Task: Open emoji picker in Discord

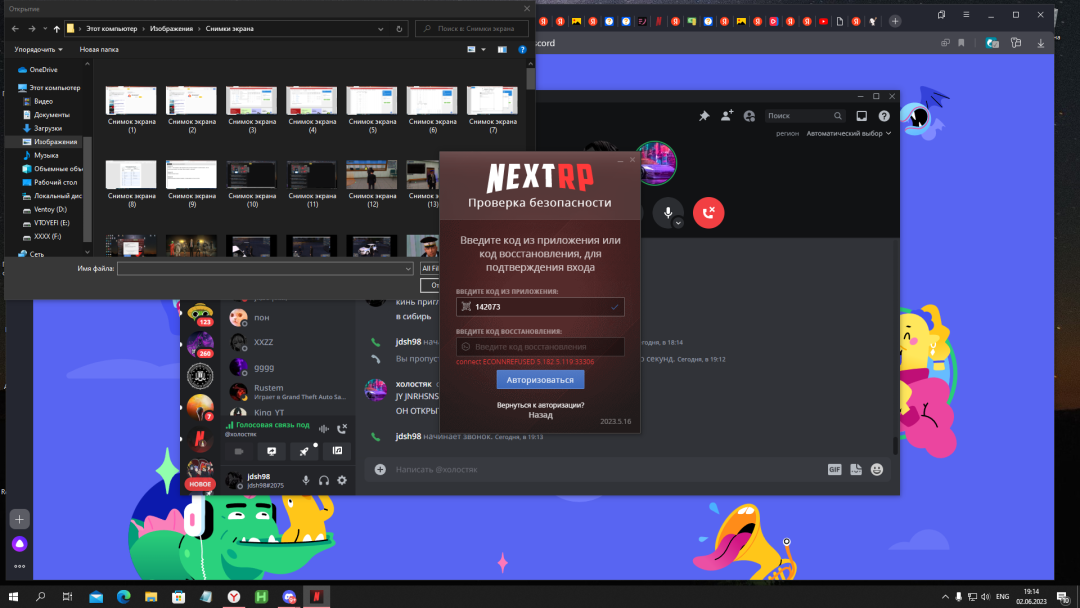Action: coord(877,470)
